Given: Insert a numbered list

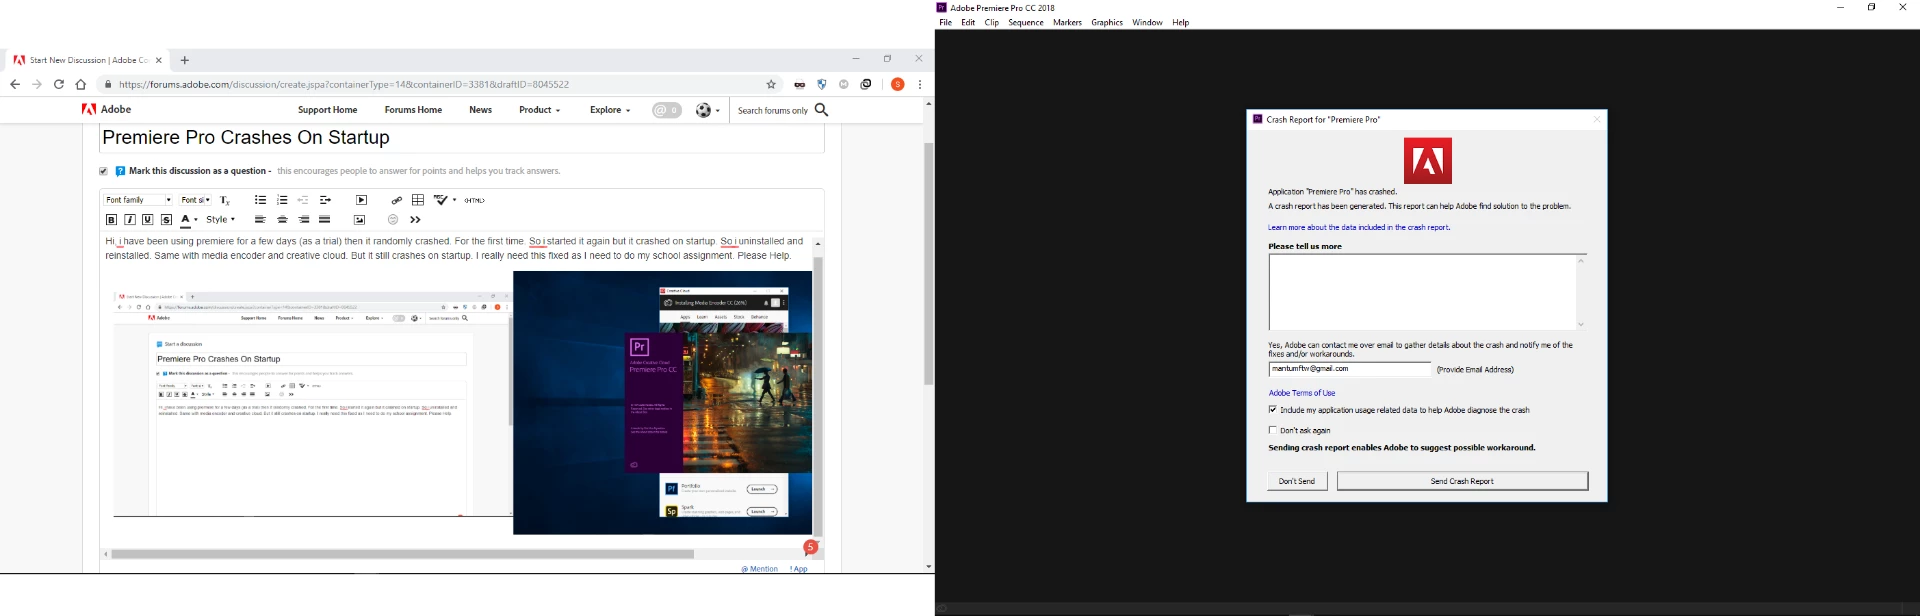Looking at the screenshot, I should coord(282,200).
